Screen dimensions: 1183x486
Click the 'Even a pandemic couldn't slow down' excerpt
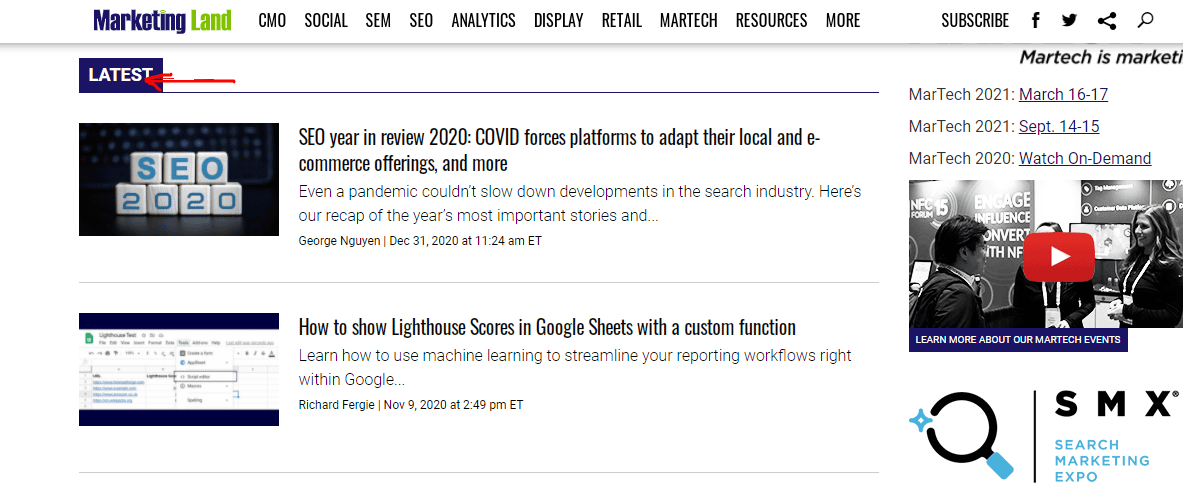[579, 204]
